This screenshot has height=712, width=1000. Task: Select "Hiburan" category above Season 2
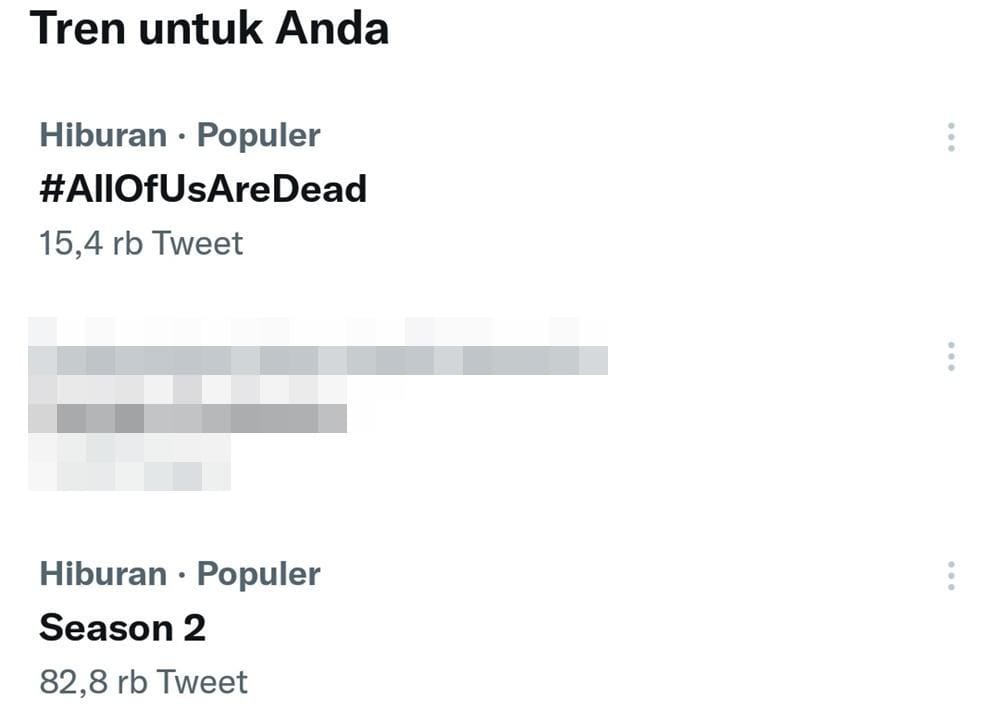pos(103,574)
